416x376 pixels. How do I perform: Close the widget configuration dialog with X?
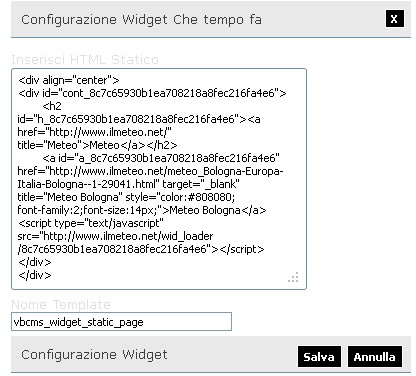395,18
